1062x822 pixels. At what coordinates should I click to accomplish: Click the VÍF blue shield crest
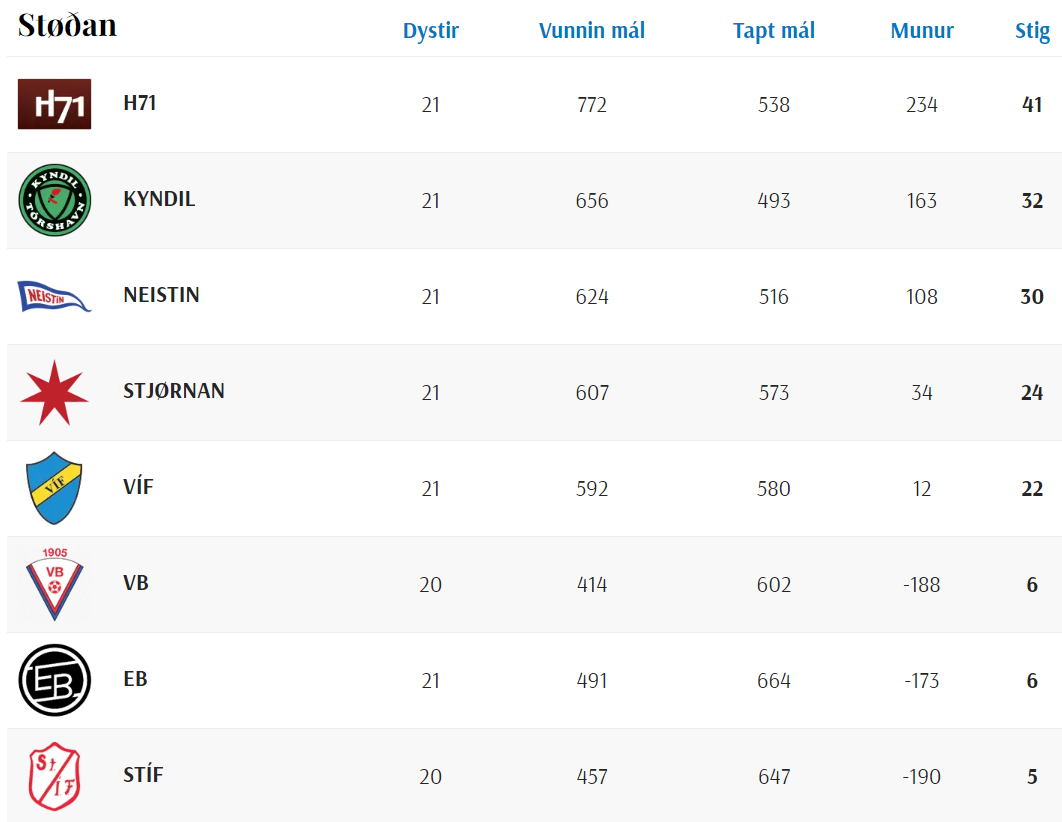pyautogui.click(x=54, y=488)
